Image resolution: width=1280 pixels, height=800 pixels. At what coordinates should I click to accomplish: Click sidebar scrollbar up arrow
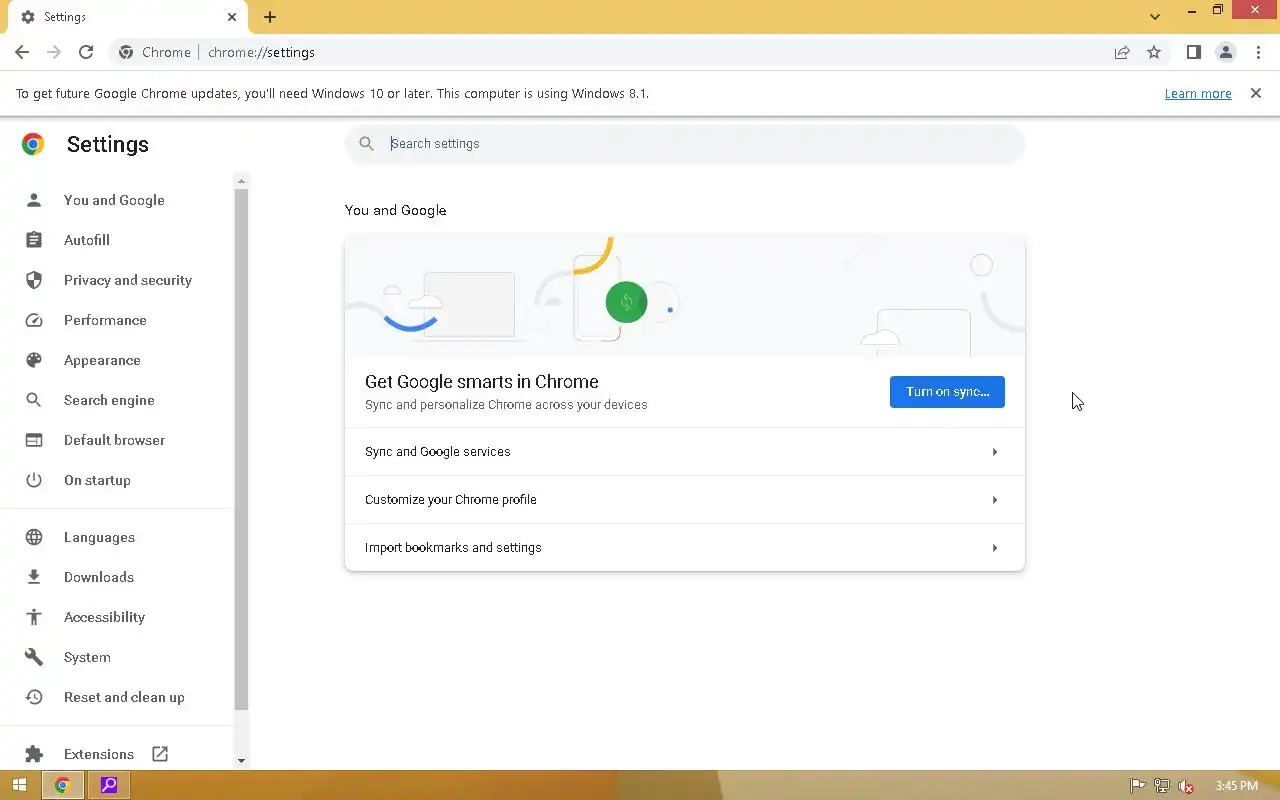click(241, 181)
